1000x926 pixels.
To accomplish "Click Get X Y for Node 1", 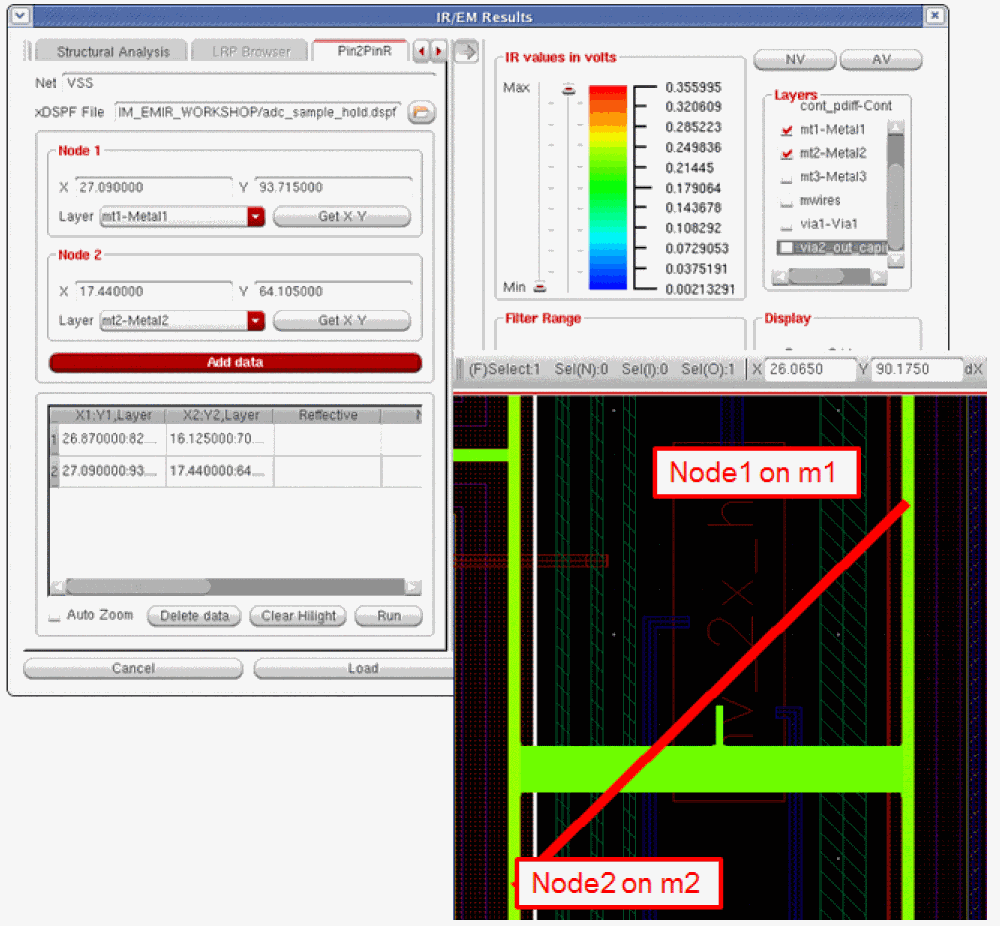I will (x=342, y=217).
